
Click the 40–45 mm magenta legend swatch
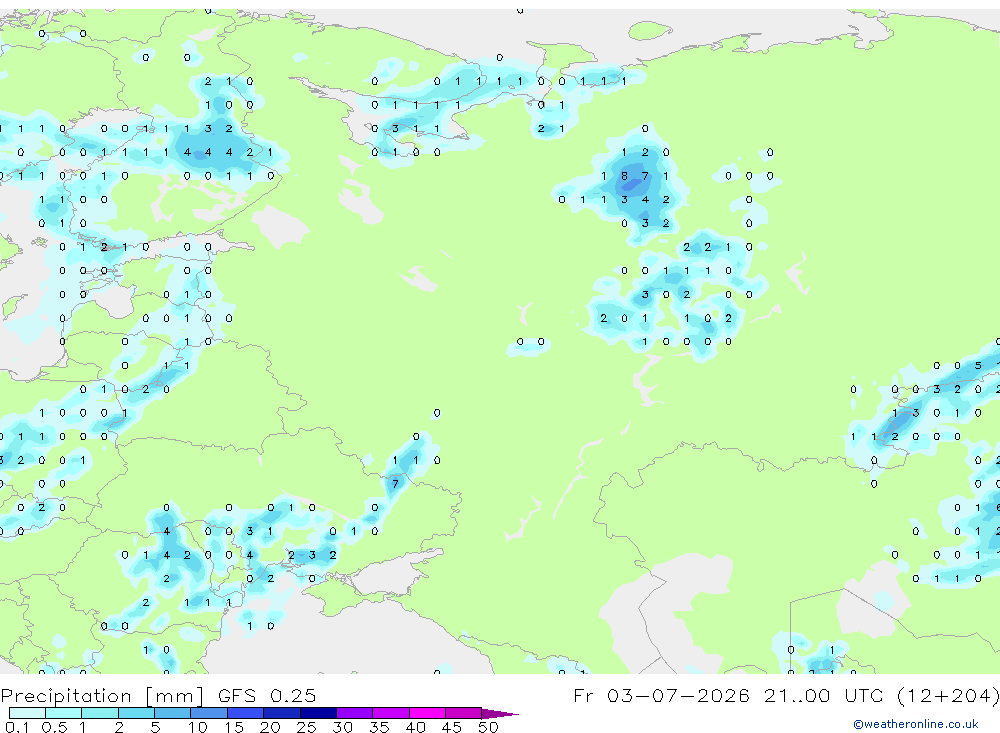point(427,713)
